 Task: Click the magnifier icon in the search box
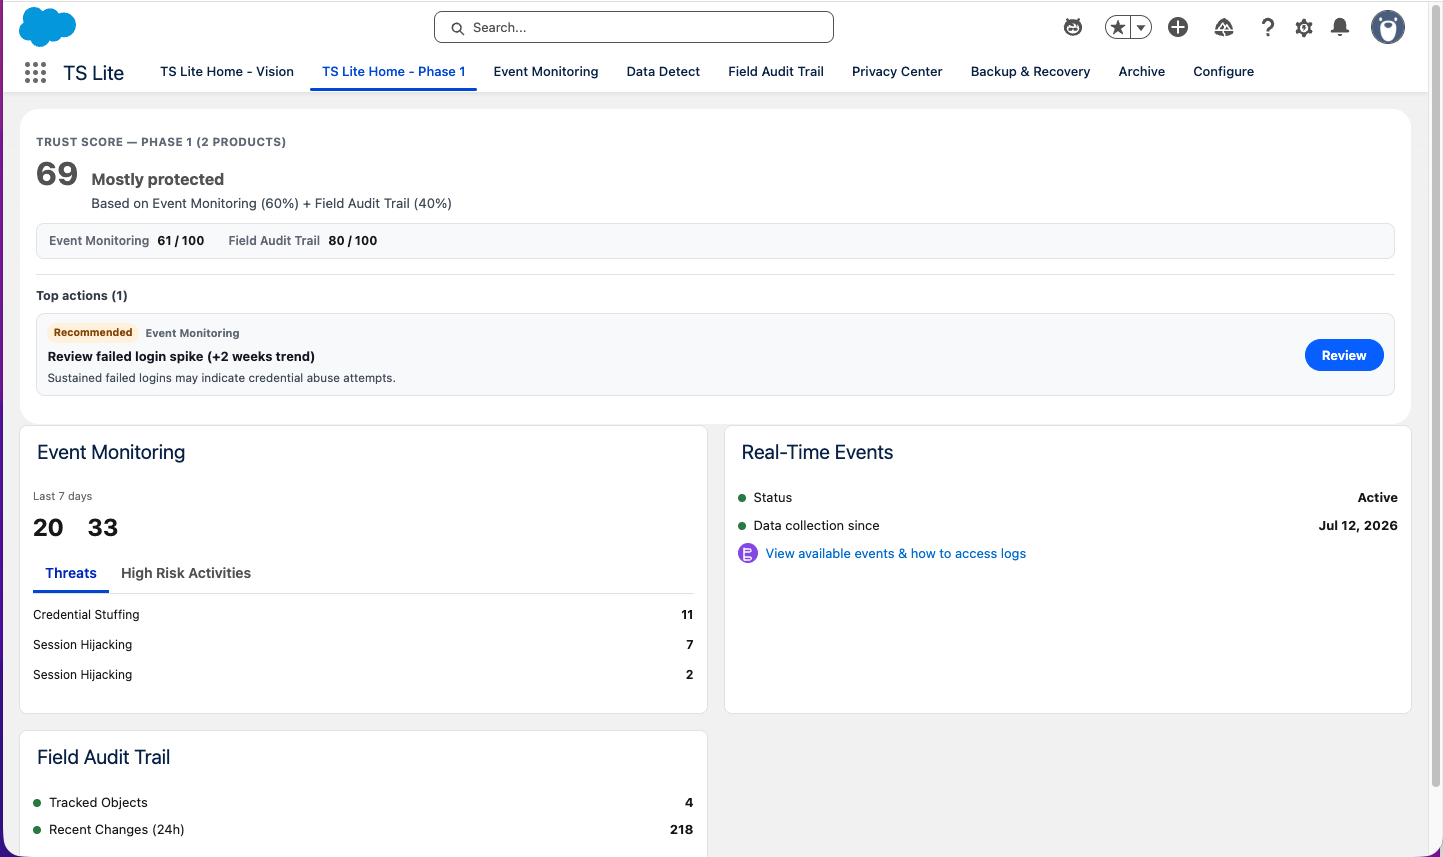click(x=457, y=28)
